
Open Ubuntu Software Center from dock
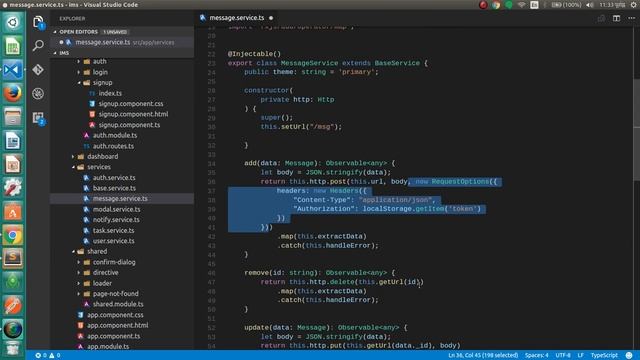tap(13, 211)
